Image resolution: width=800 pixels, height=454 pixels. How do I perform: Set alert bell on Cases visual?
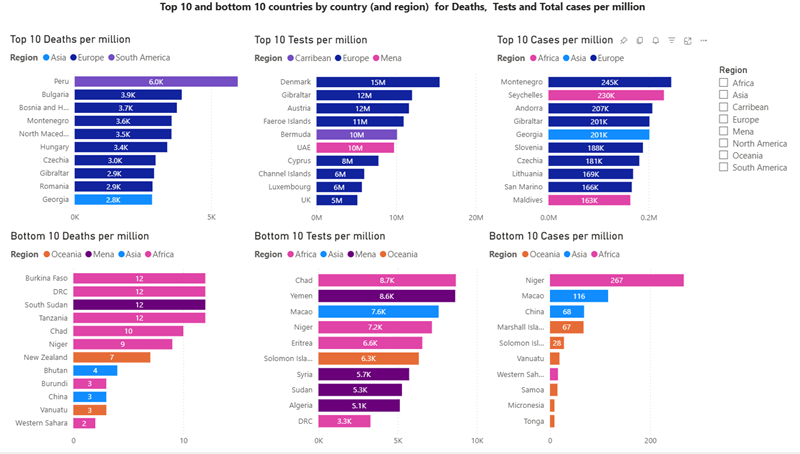(656, 41)
